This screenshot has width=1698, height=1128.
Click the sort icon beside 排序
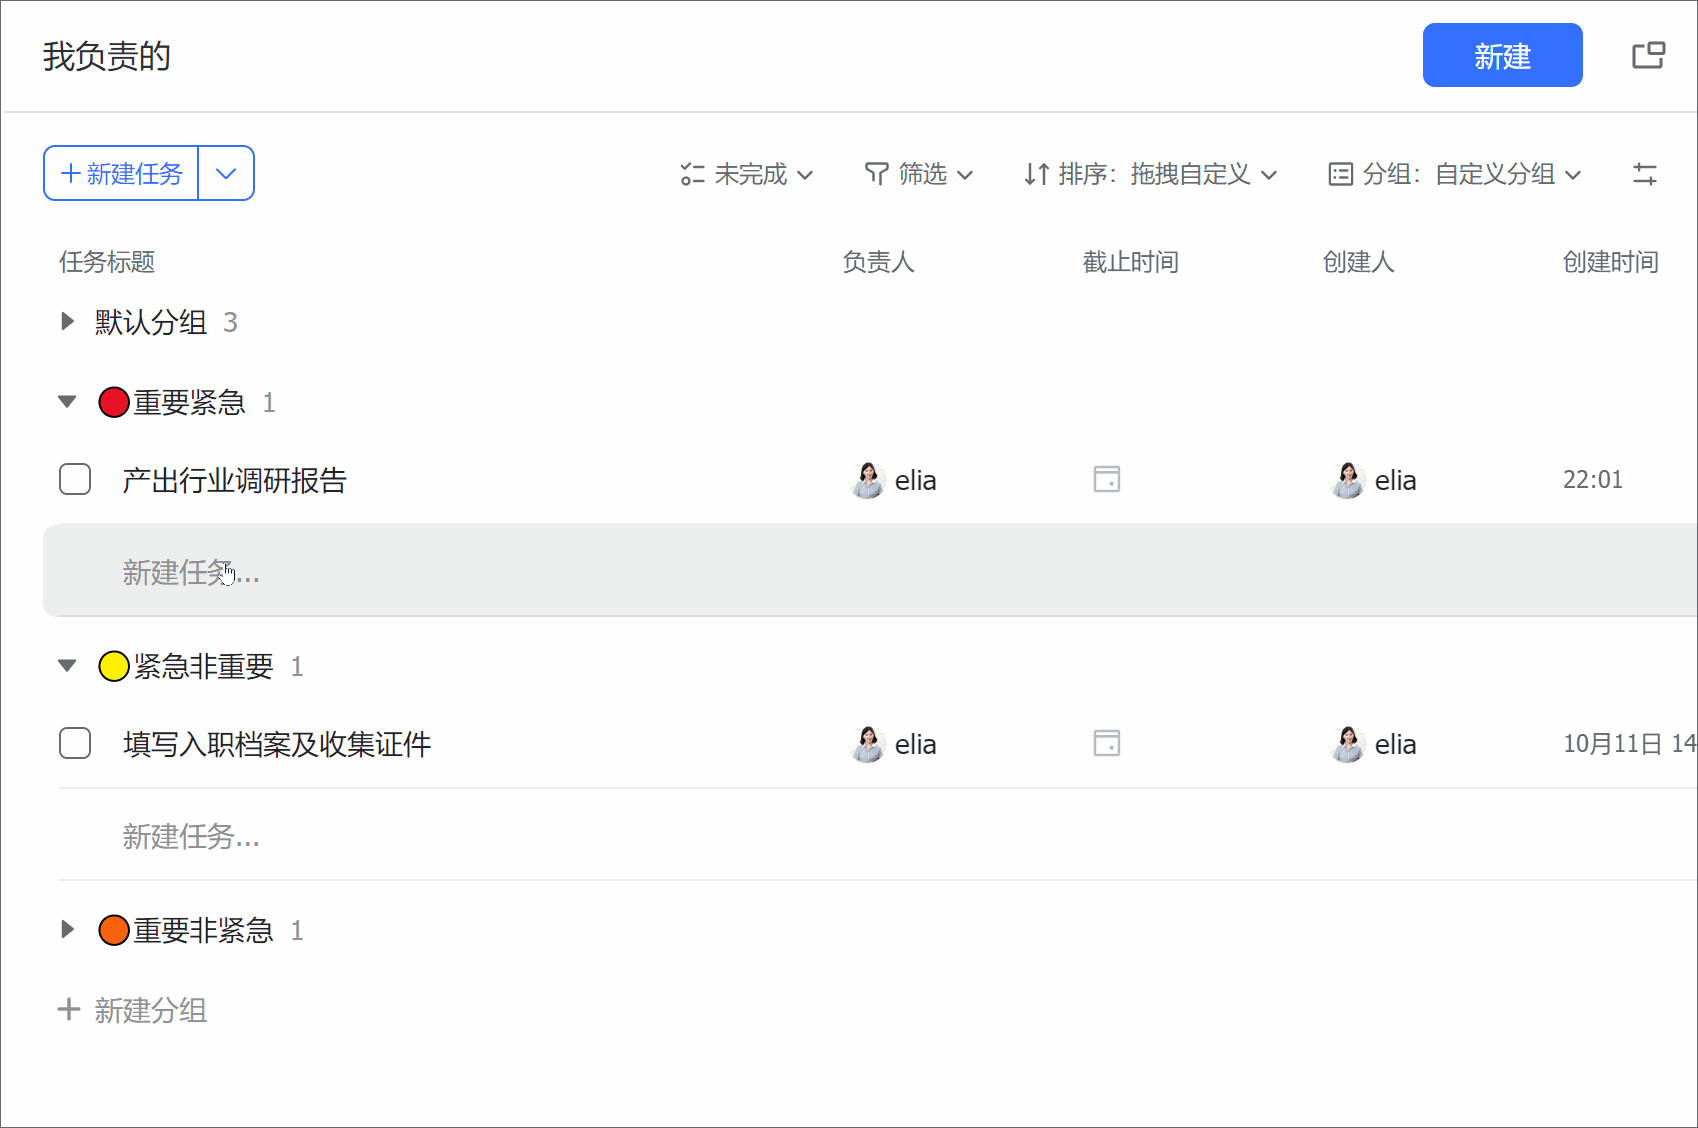(1037, 174)
